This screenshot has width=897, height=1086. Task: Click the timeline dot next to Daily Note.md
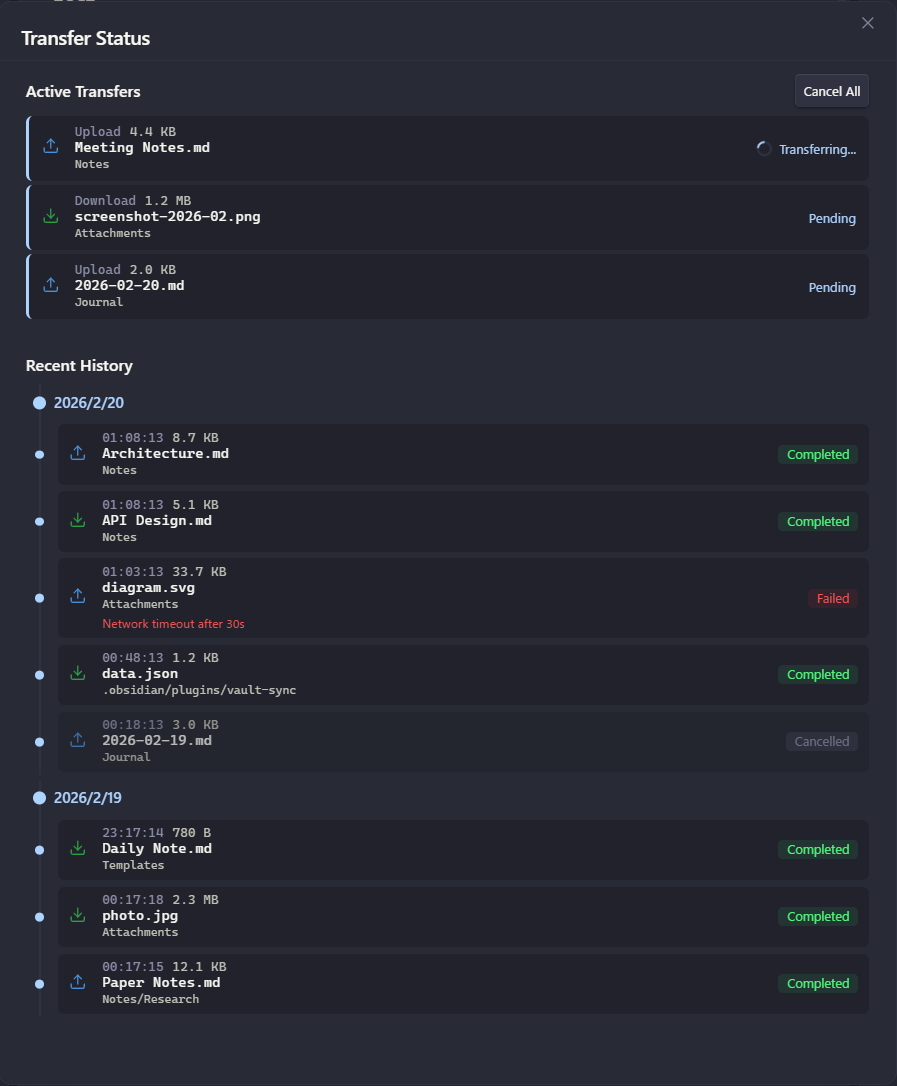pos(39,850)
